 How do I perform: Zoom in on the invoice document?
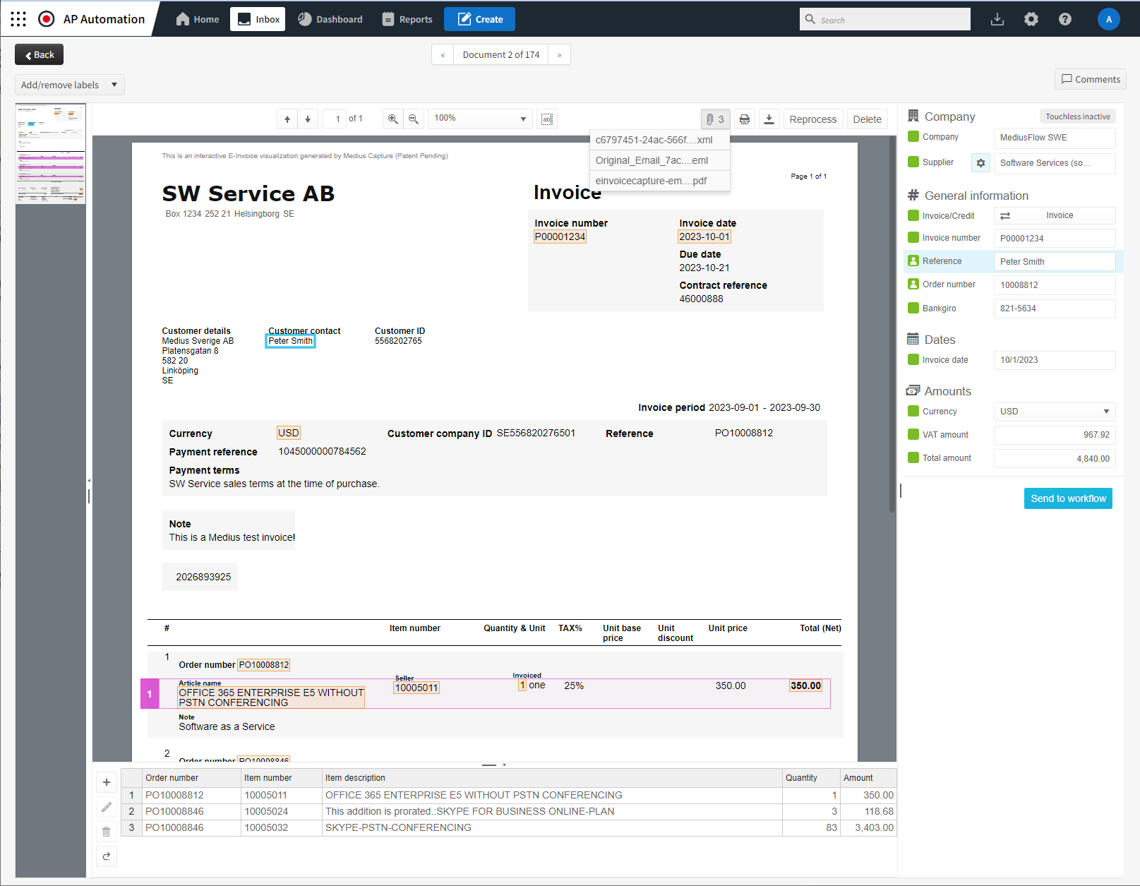tap(393, 119)
